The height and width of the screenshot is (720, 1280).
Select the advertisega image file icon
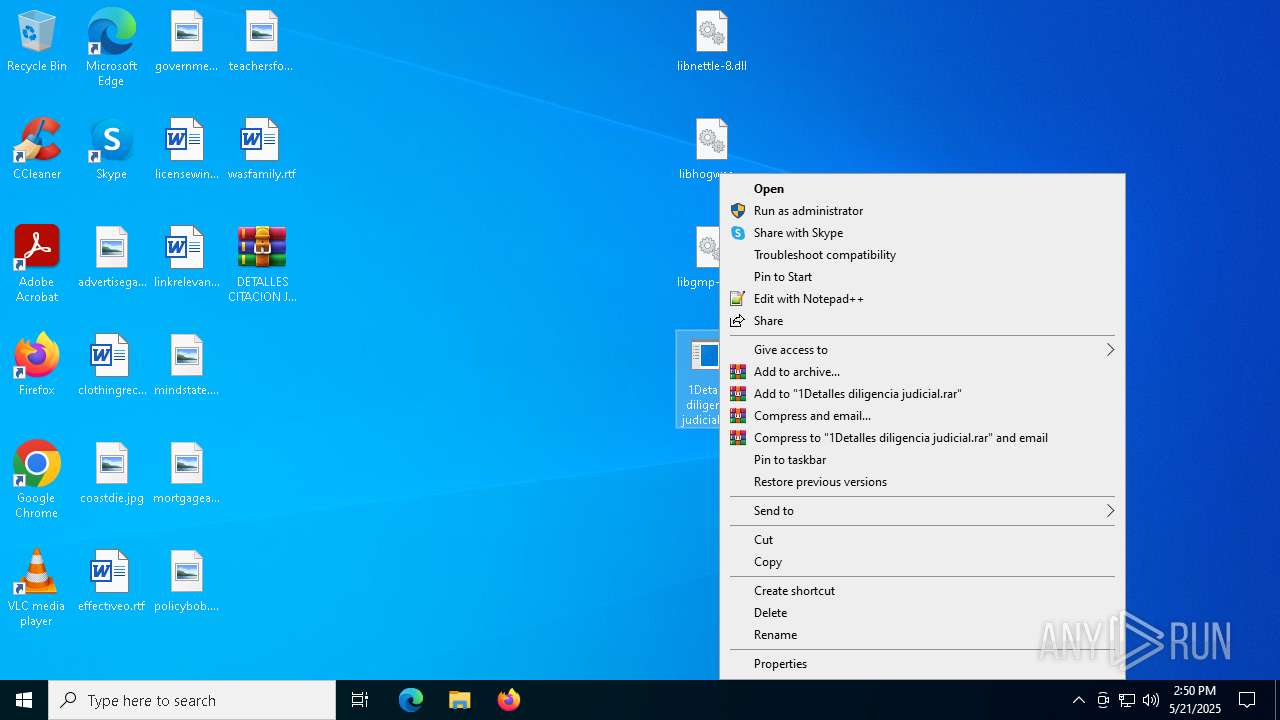pyautogui.click(x=112, y=258)
